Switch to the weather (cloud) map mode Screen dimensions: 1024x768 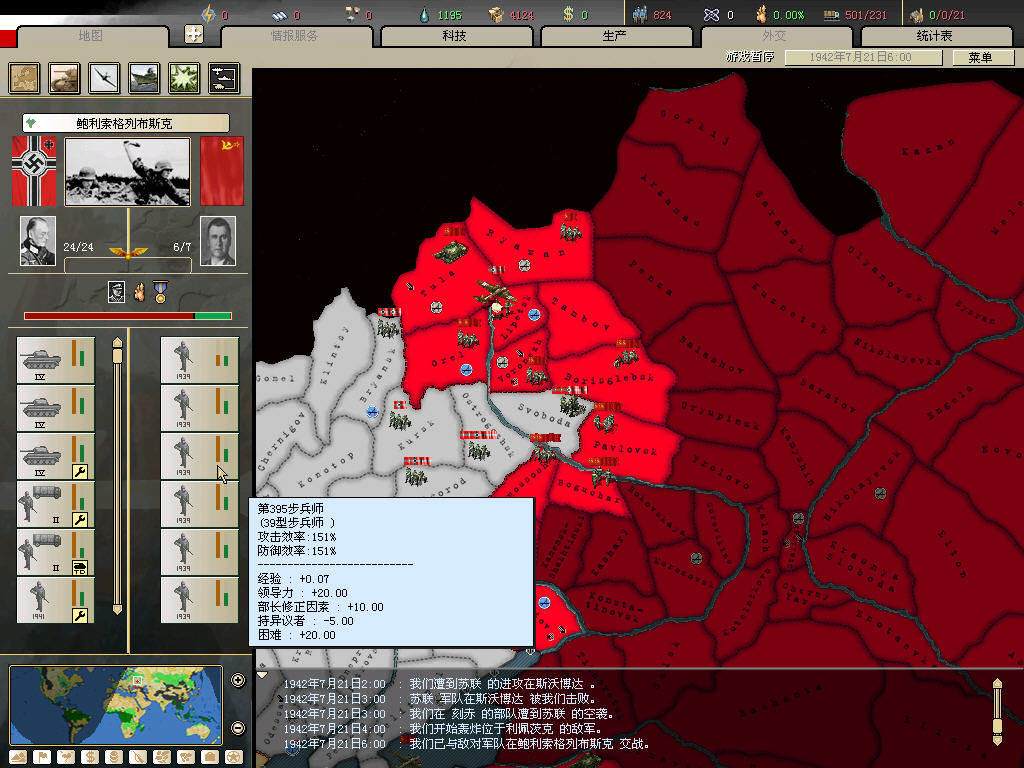click(x=66, y=757)
